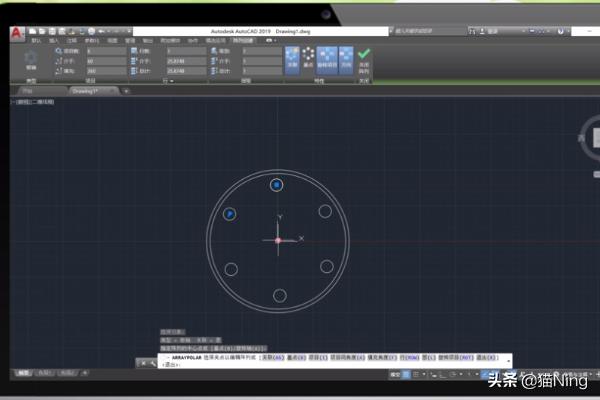Viewport: 600px width, 400px height.
Task: Expand command line history arrow at right end
Action: [508, 361]
